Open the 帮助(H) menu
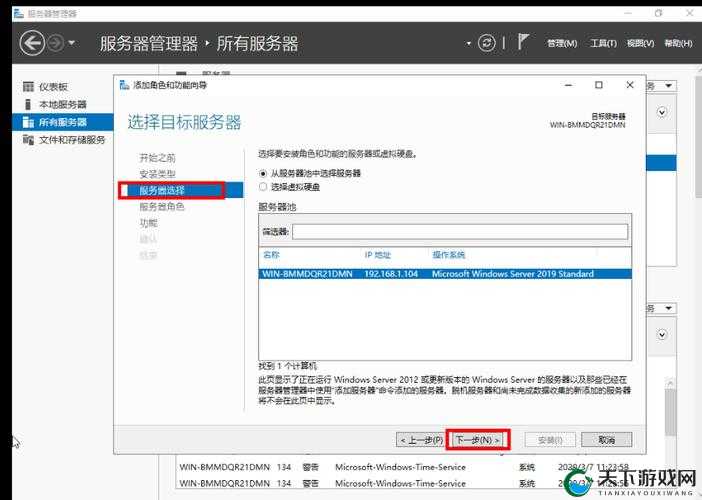This screenshot has width=702, height=500. (678, 43)
